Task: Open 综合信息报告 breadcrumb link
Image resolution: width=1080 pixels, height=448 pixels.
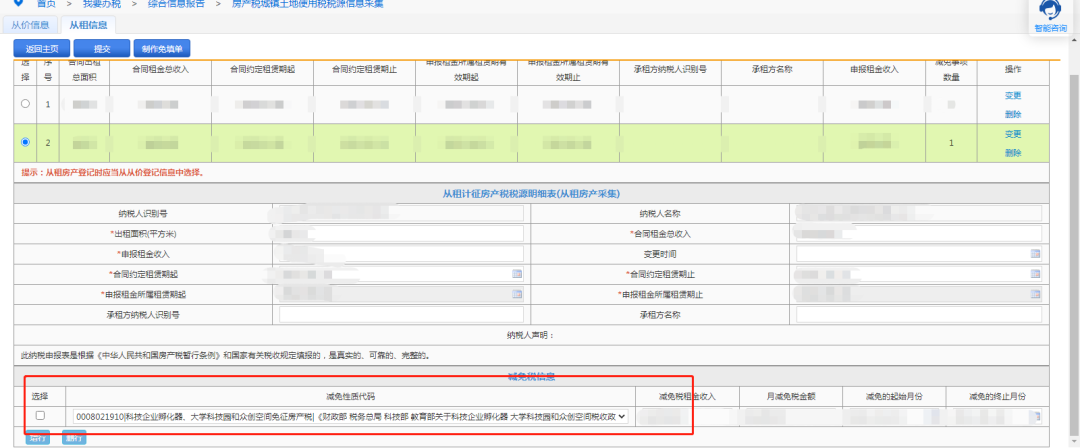Action: 176,3
